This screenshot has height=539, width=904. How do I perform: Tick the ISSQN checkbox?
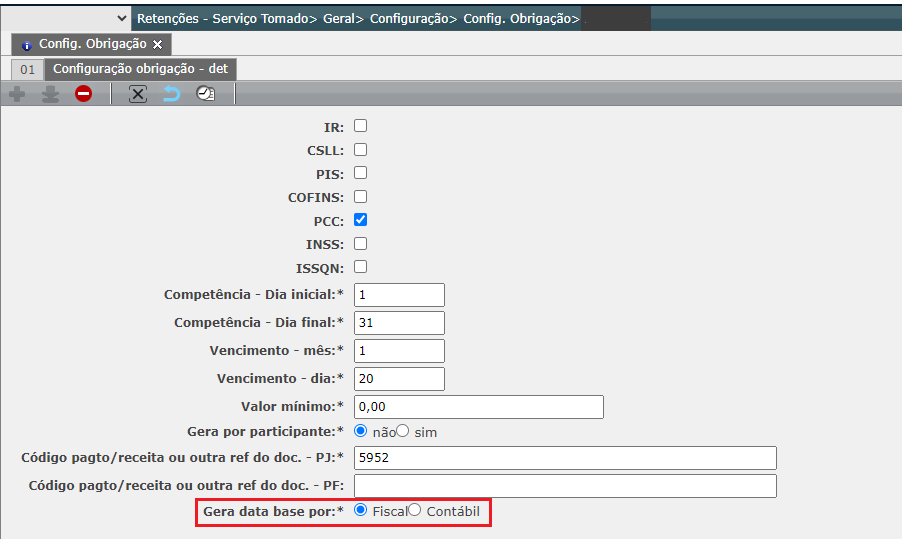click(361, 267)
